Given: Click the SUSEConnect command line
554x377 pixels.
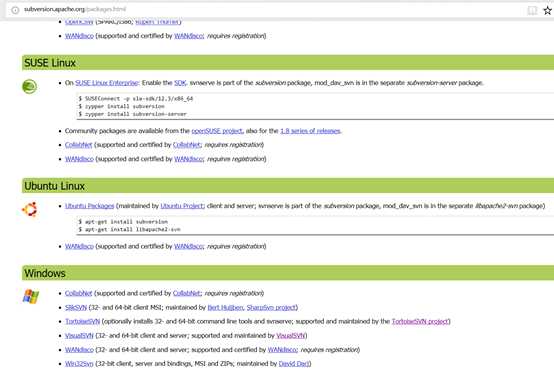Looking at the screenshot, I should coord(135,99).
